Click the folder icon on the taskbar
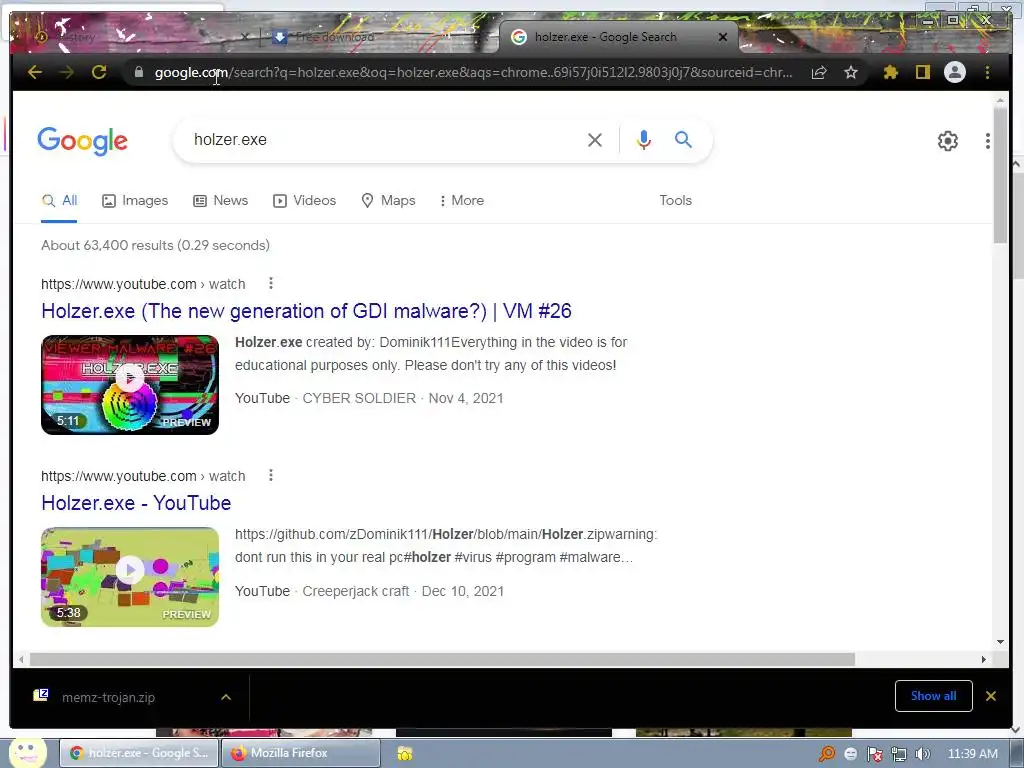This screenshot has width=1024, height=768. (405, 754)
